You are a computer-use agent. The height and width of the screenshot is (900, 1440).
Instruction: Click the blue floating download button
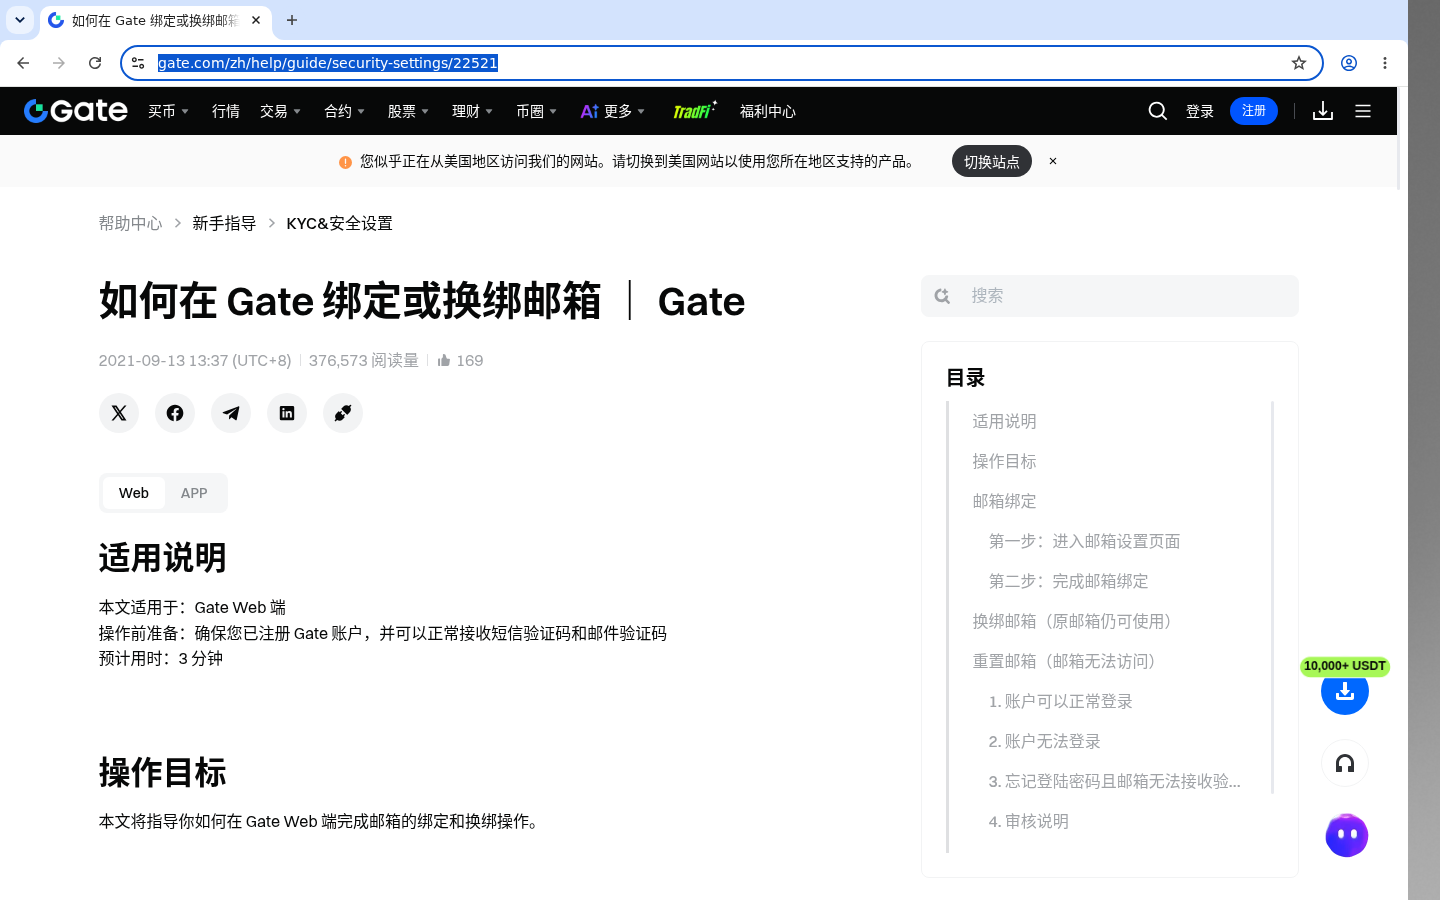[1345, 691]
